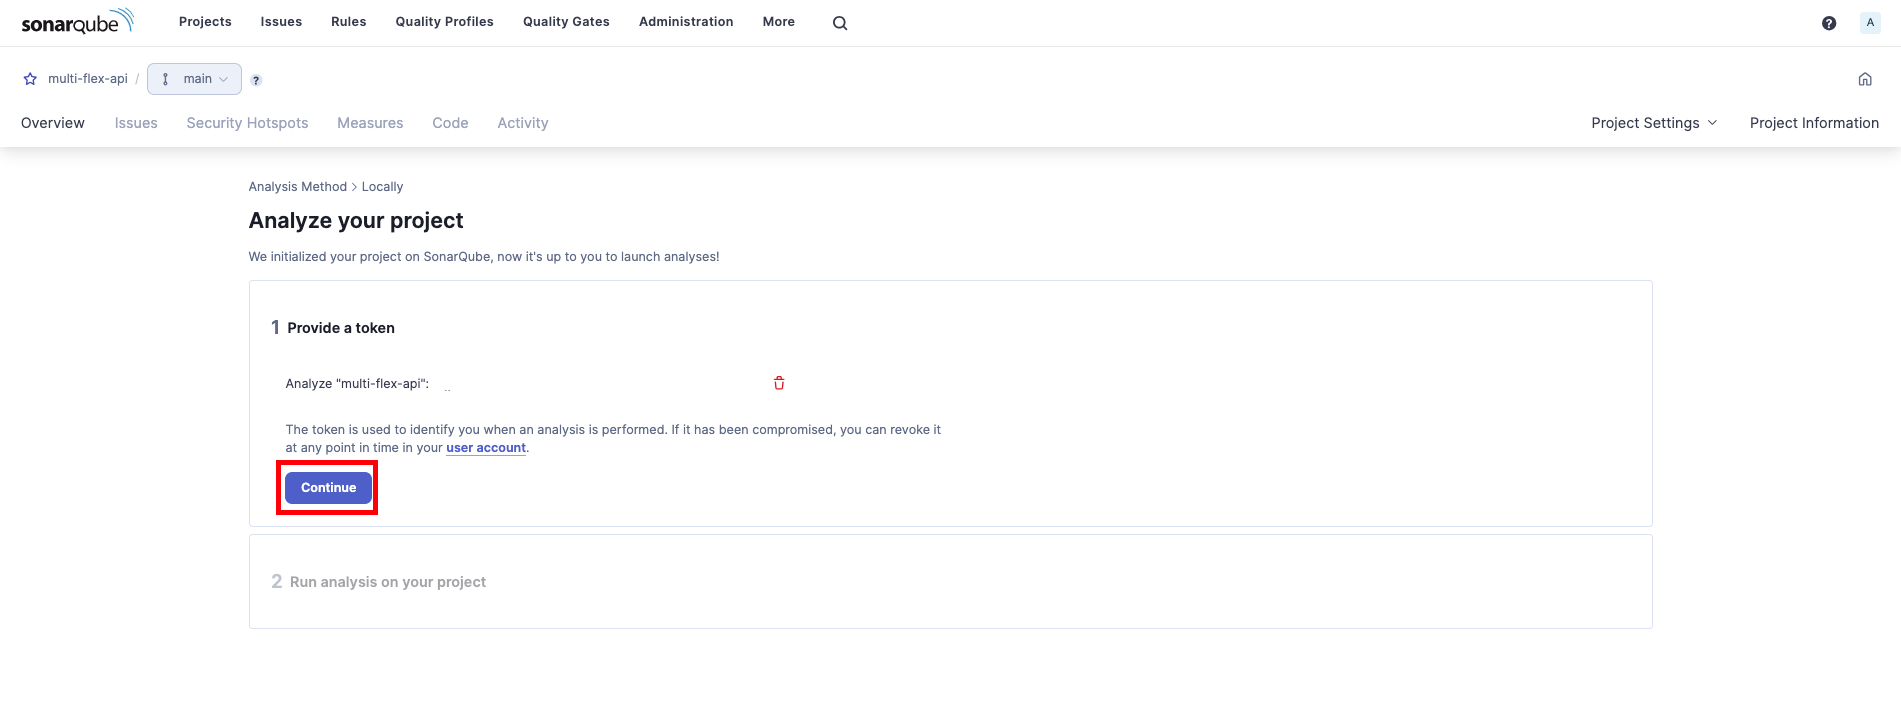Click the home icon on the right
Viewport: 1901px width, 704px height.
tap(1865, 79)
